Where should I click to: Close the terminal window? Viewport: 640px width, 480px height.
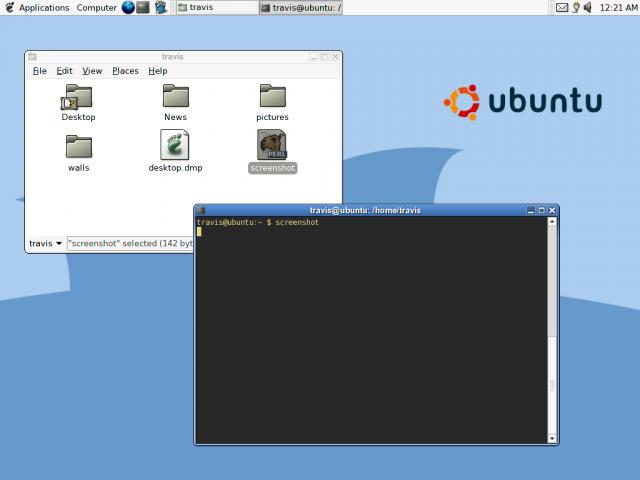click(x=552, y=210)
